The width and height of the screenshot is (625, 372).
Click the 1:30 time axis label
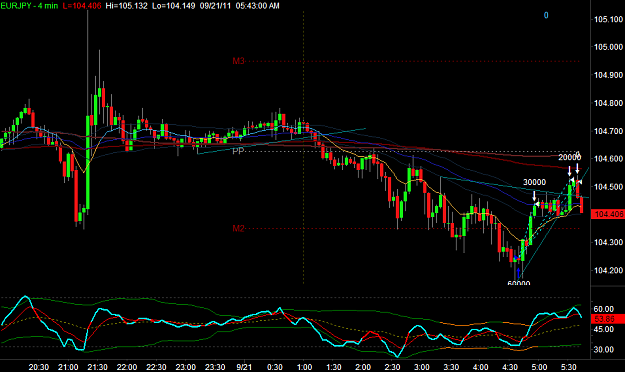333,367
